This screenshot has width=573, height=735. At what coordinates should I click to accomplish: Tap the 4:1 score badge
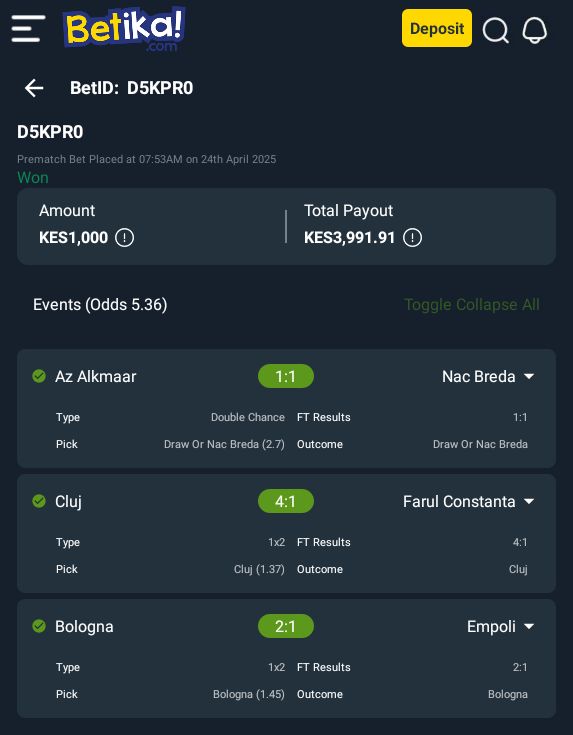click(x=286, y=501)
